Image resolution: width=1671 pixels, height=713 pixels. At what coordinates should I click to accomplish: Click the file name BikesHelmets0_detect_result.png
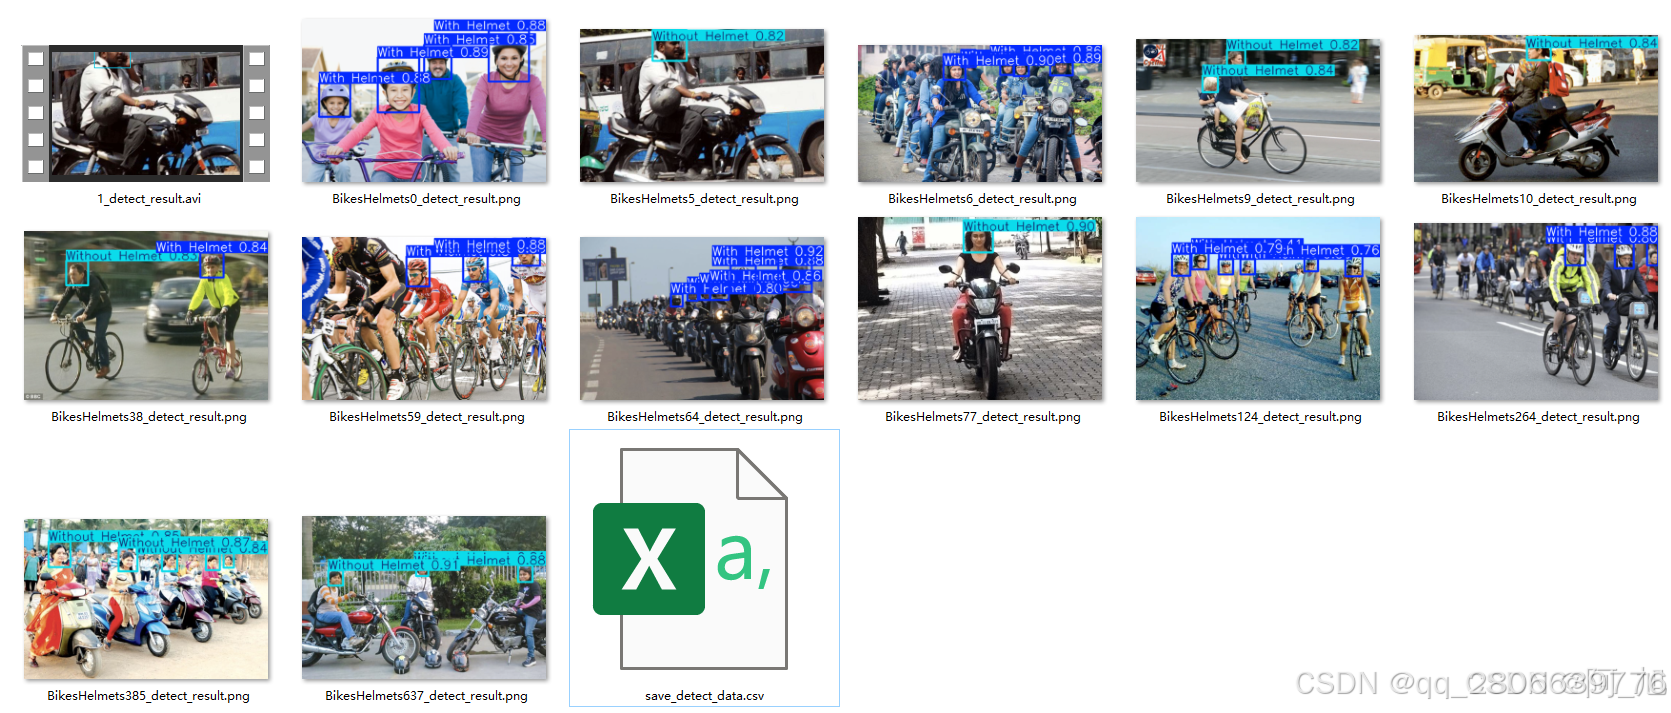pos(426,199)
